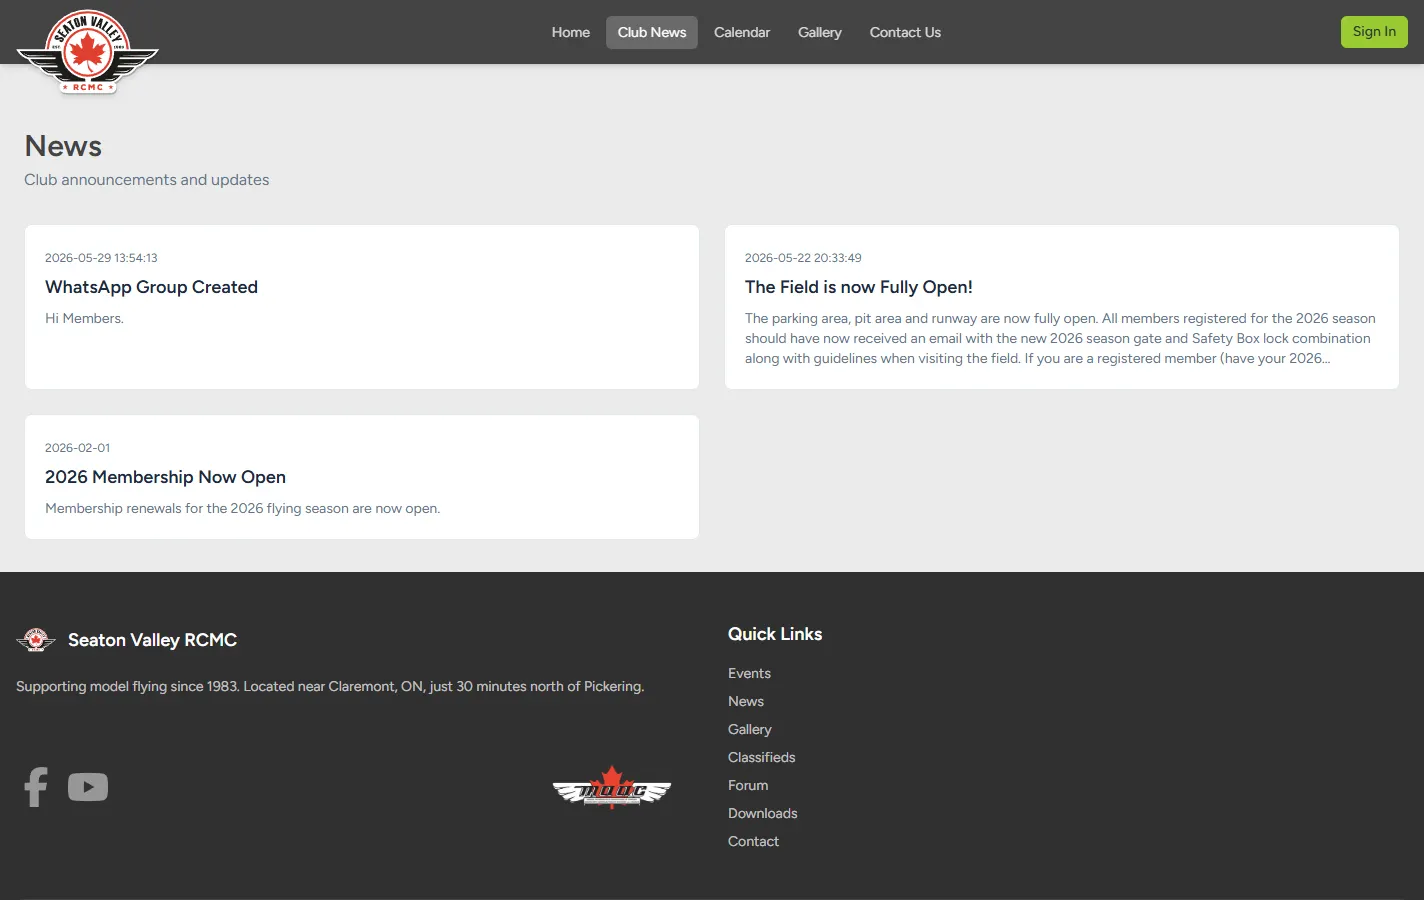Screen dimensions: 1424x900
Task: Follow the Gallery quick link in footer
Action: 750,729
